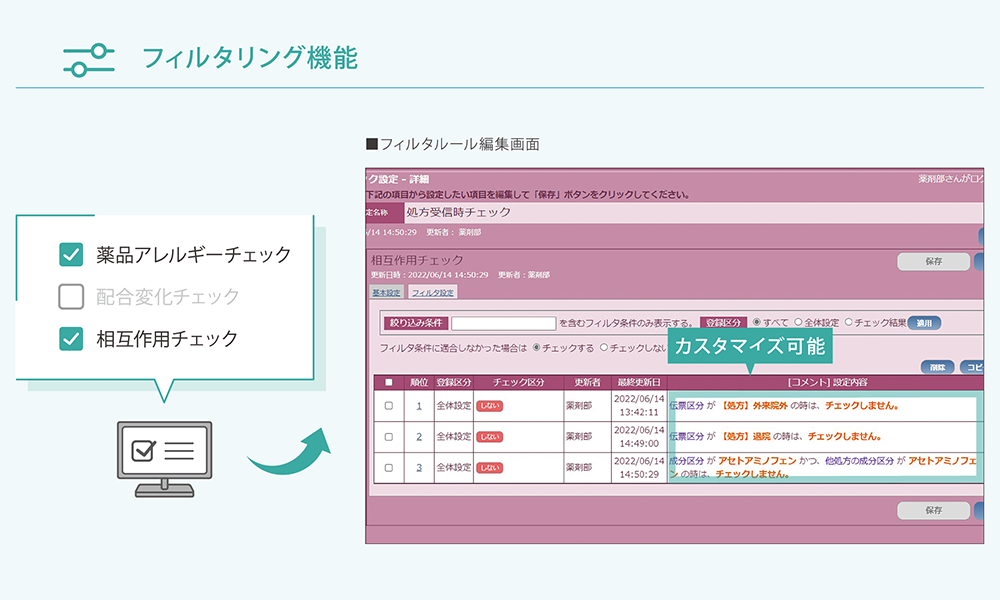The height and width of the screenshot is (600, 1000).
Task: Select the チェック結果 radio option
Action: [x=849, y=323]
